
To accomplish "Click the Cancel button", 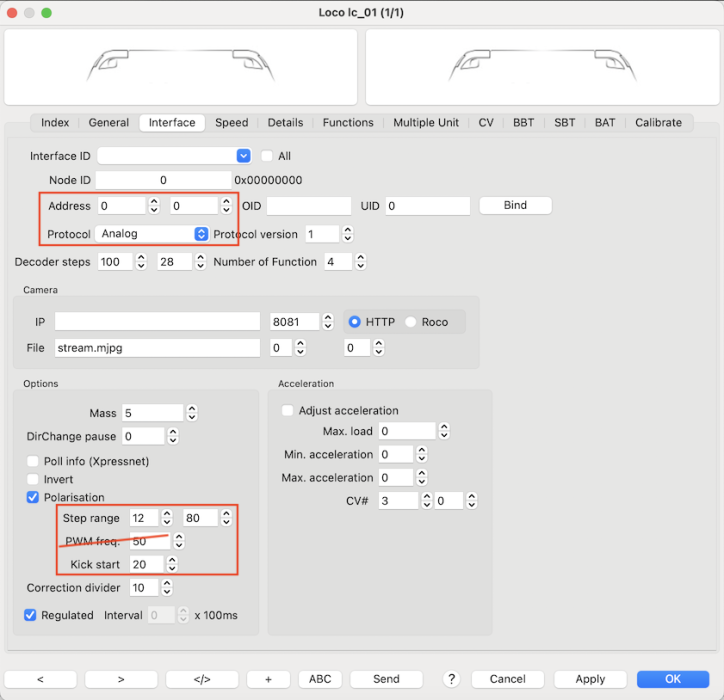I will [507, 679].
